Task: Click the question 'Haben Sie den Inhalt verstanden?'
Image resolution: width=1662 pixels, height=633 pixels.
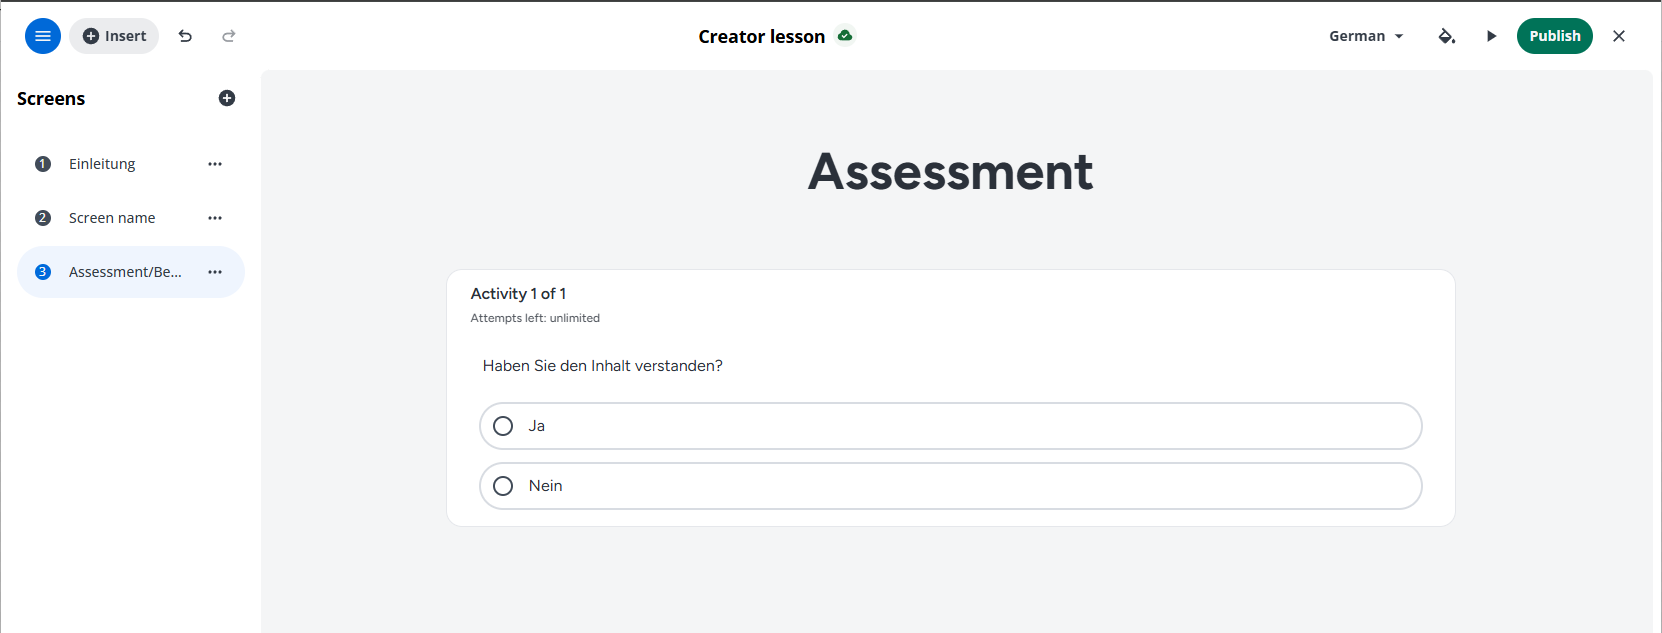Action: click(602, 366)
